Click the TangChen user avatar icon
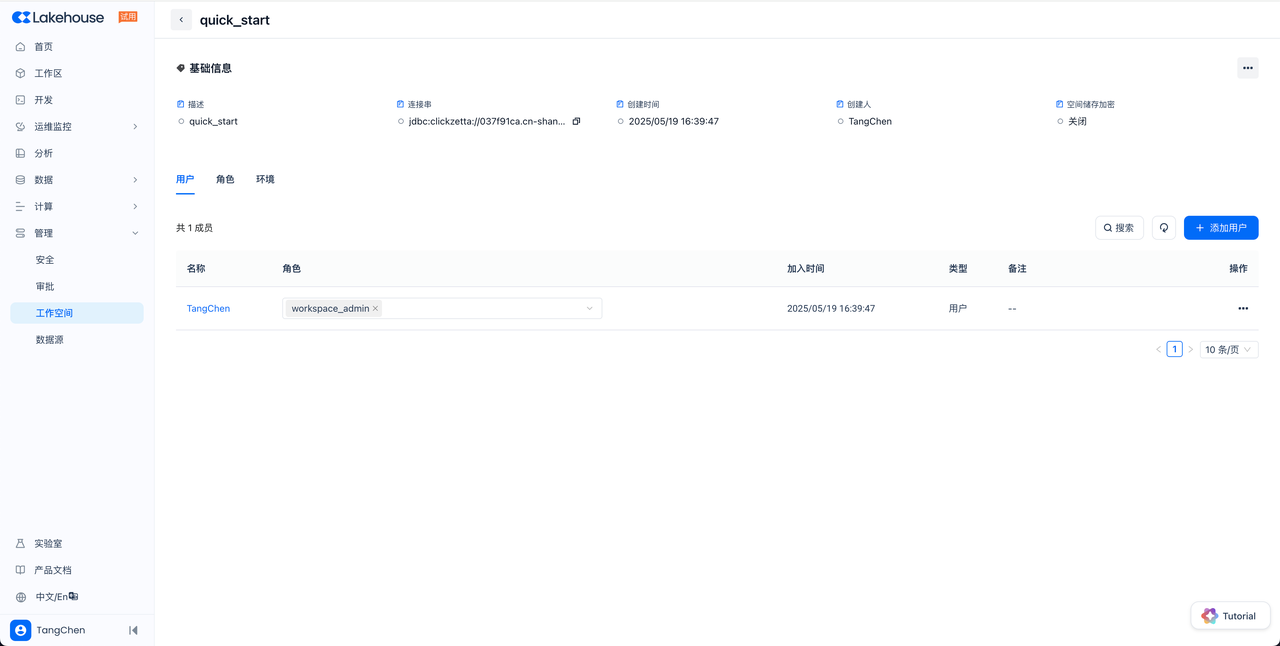This screenshot has height=646, width=1280. click(20, 630)
